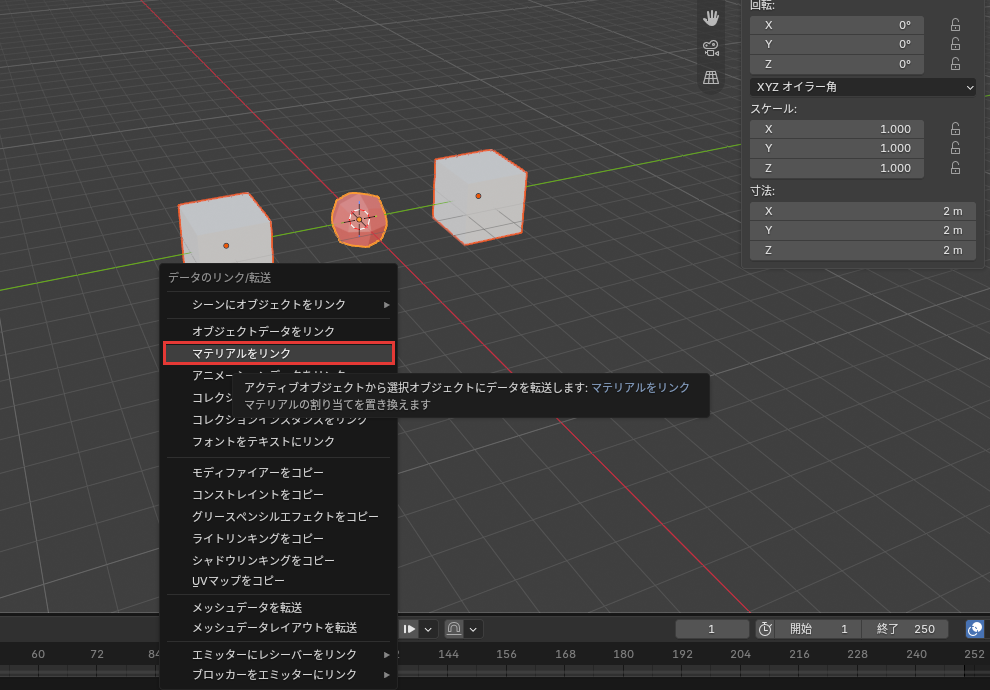Click コンストレイントをコピー menu item
This screenshot has width=990, height=690.
point(278,495)
